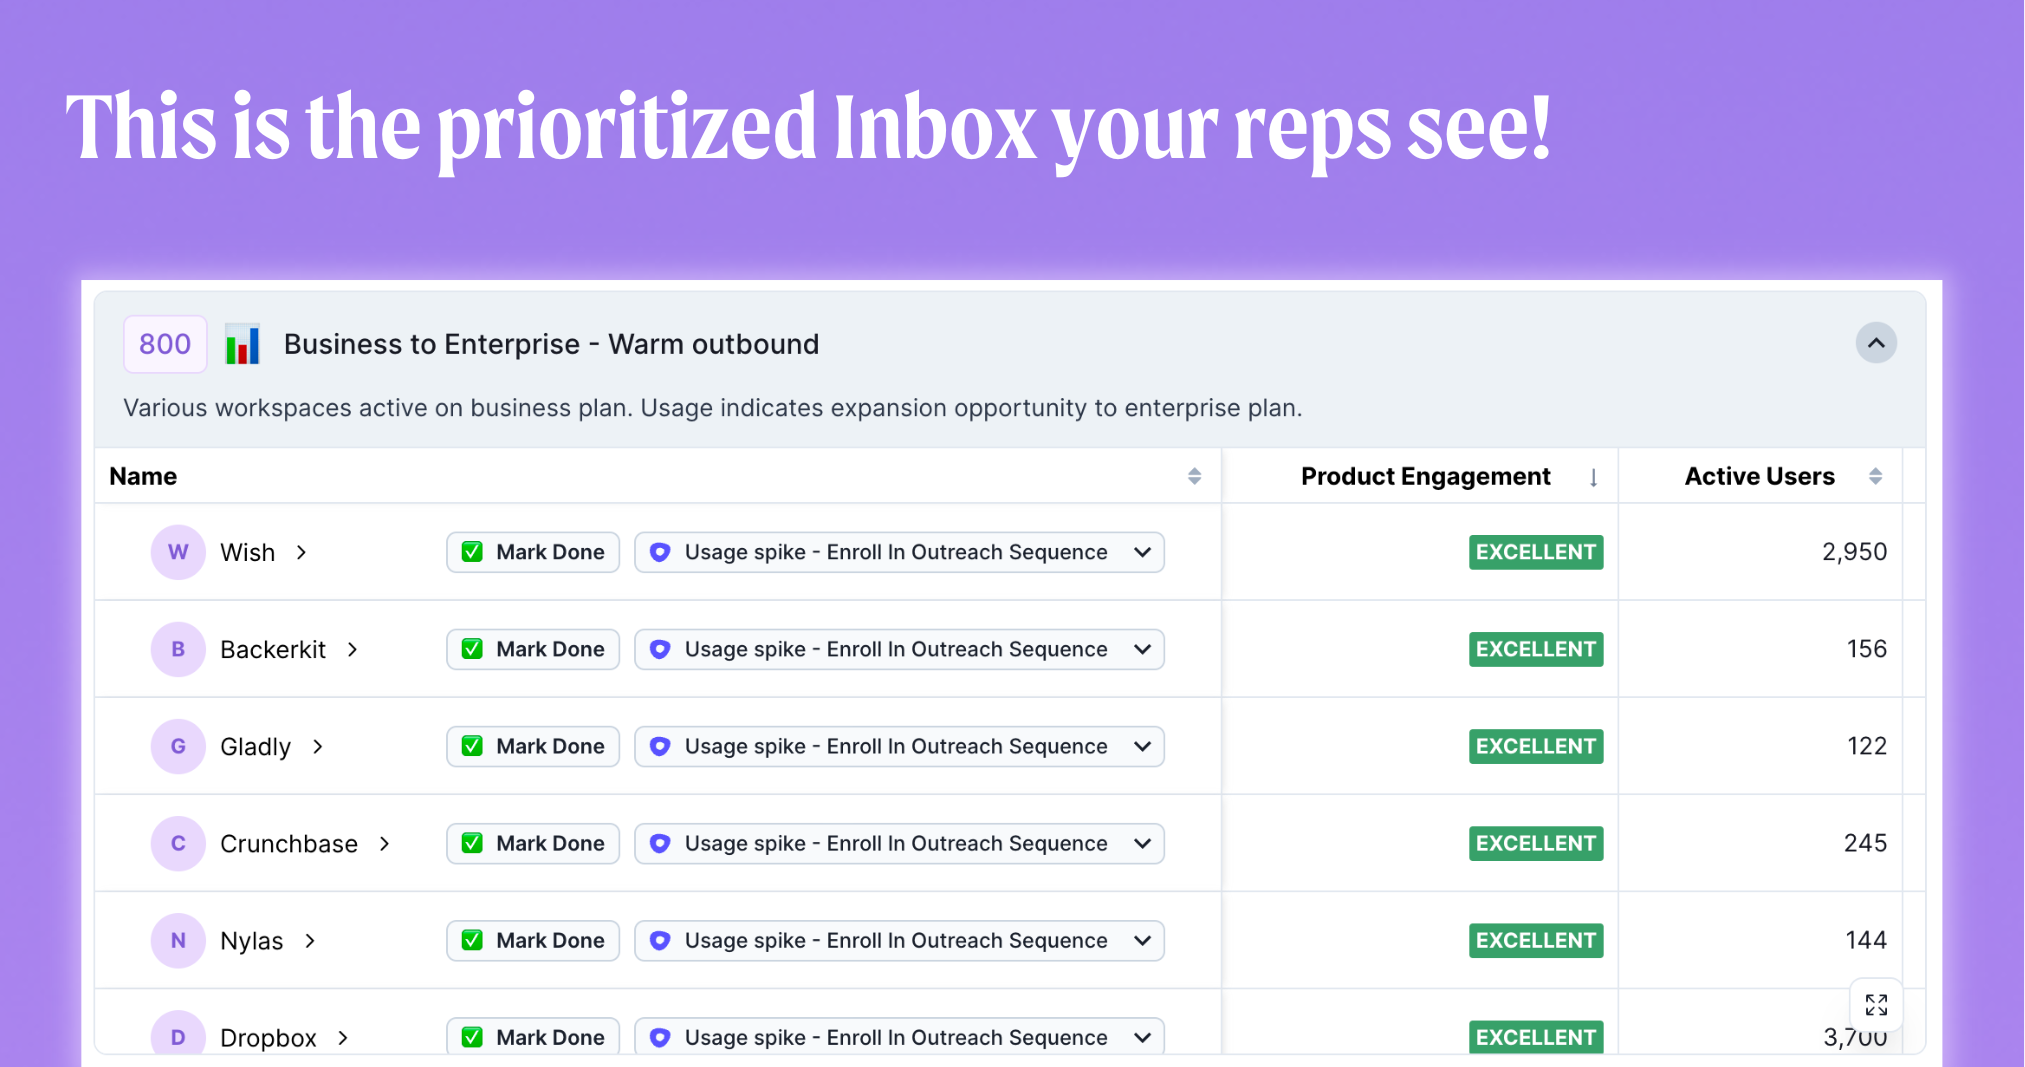Open the Gladly account name
This screenshot has width=2025, height=1067.
pyautogui.click(x=255, y=747)
